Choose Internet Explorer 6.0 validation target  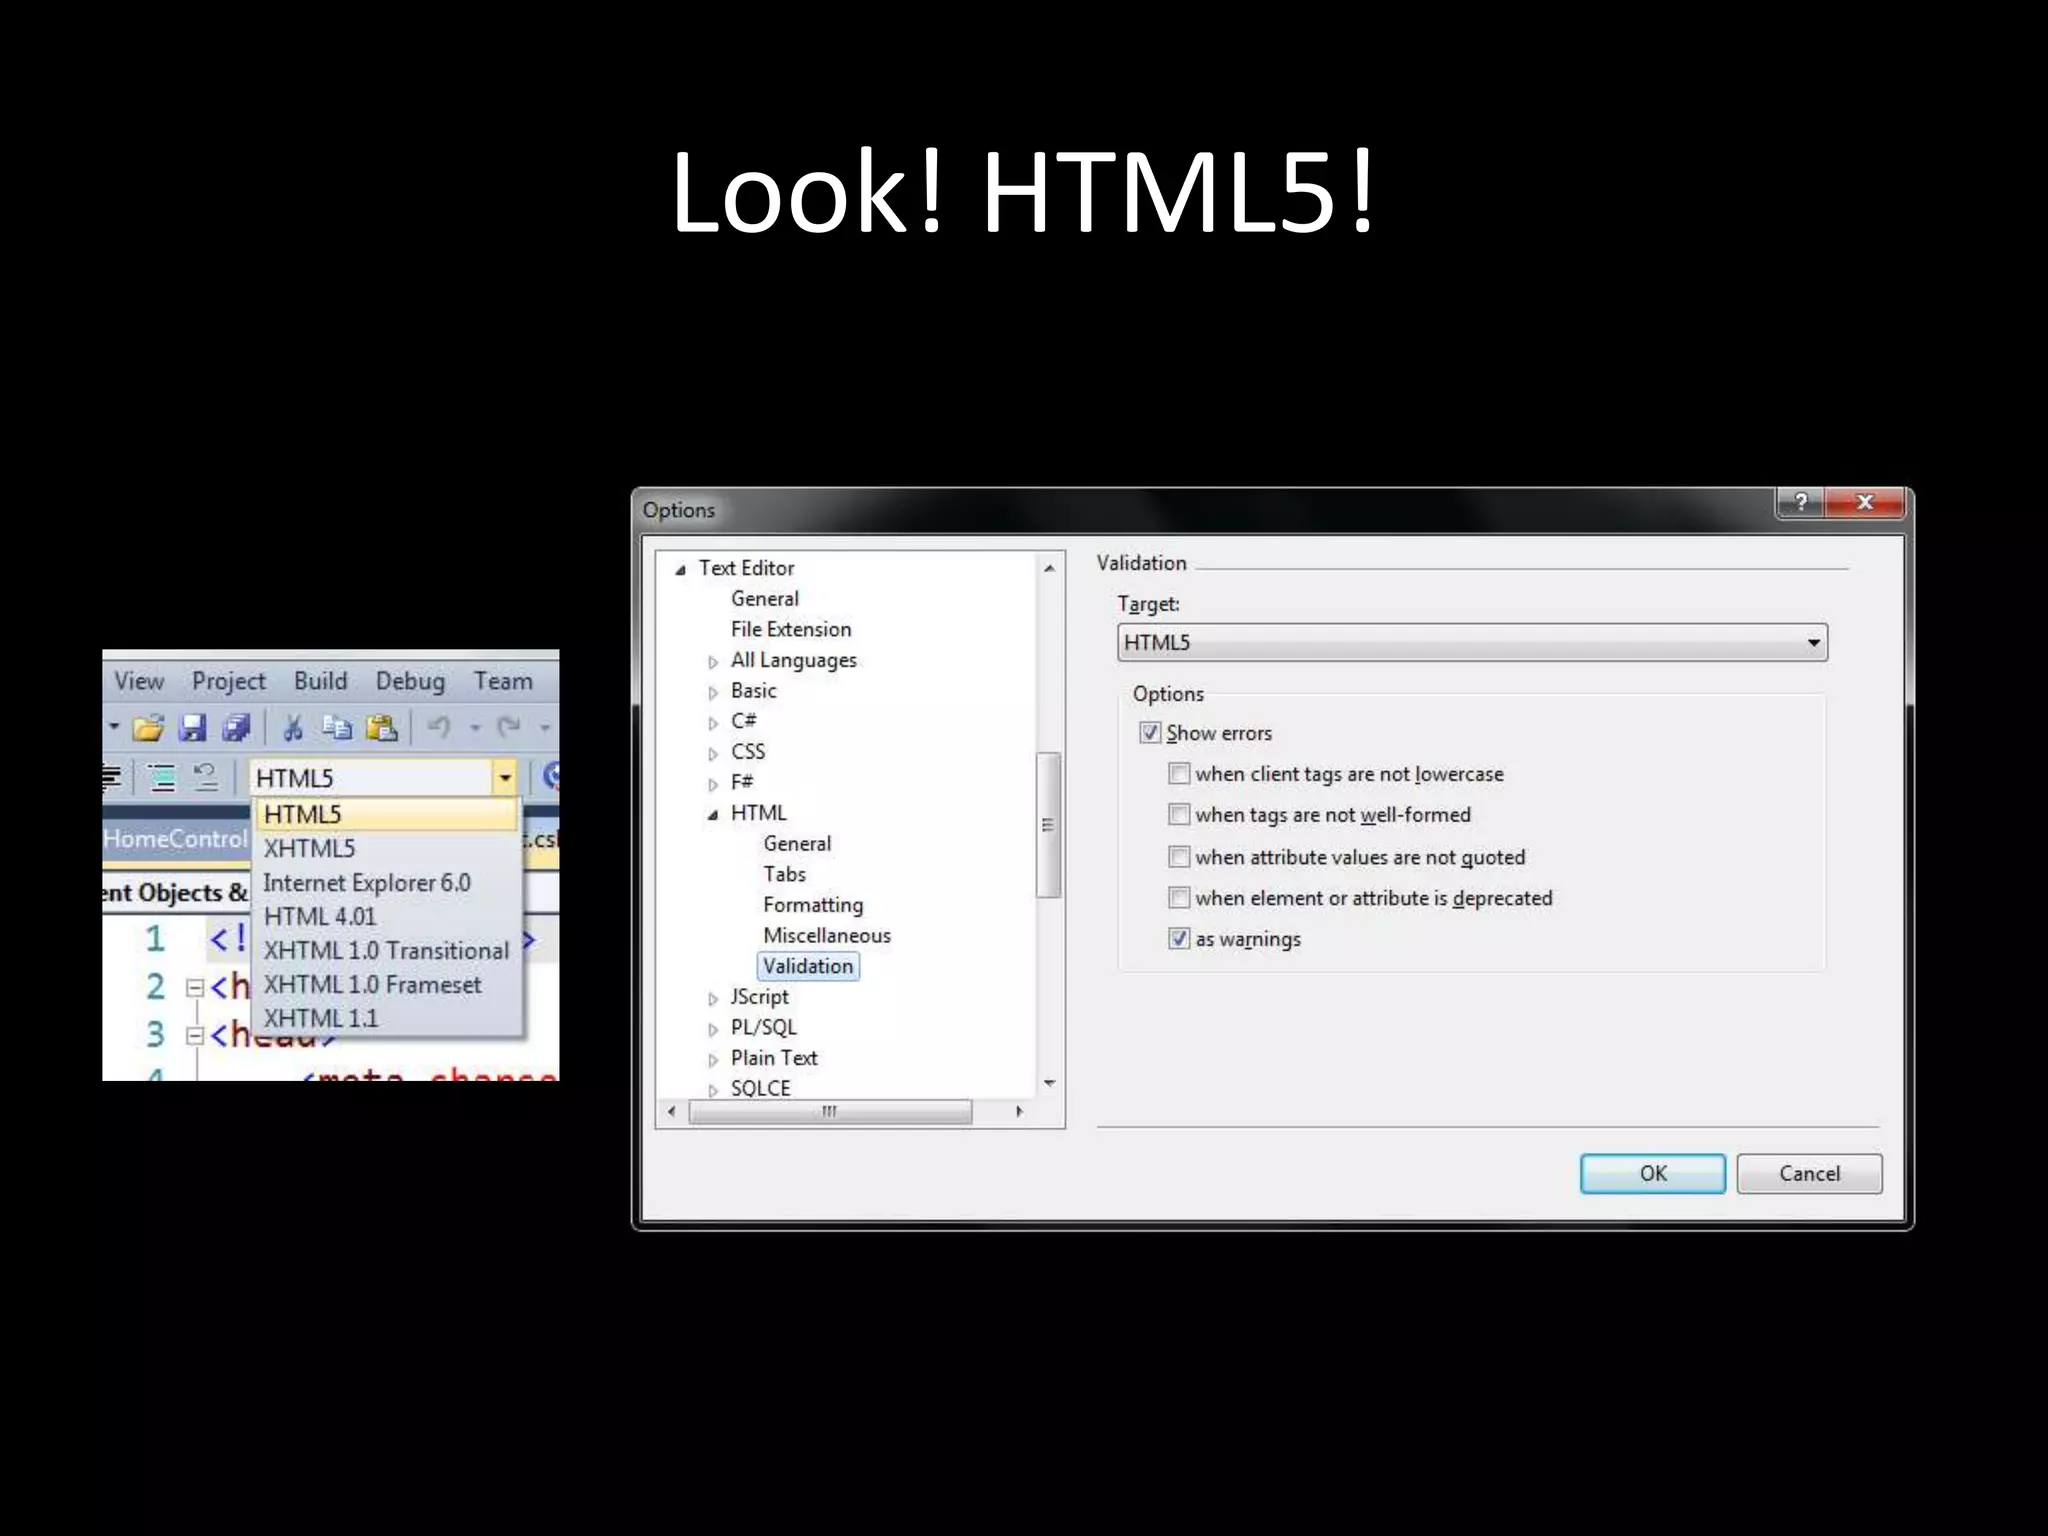click(388, 882)
